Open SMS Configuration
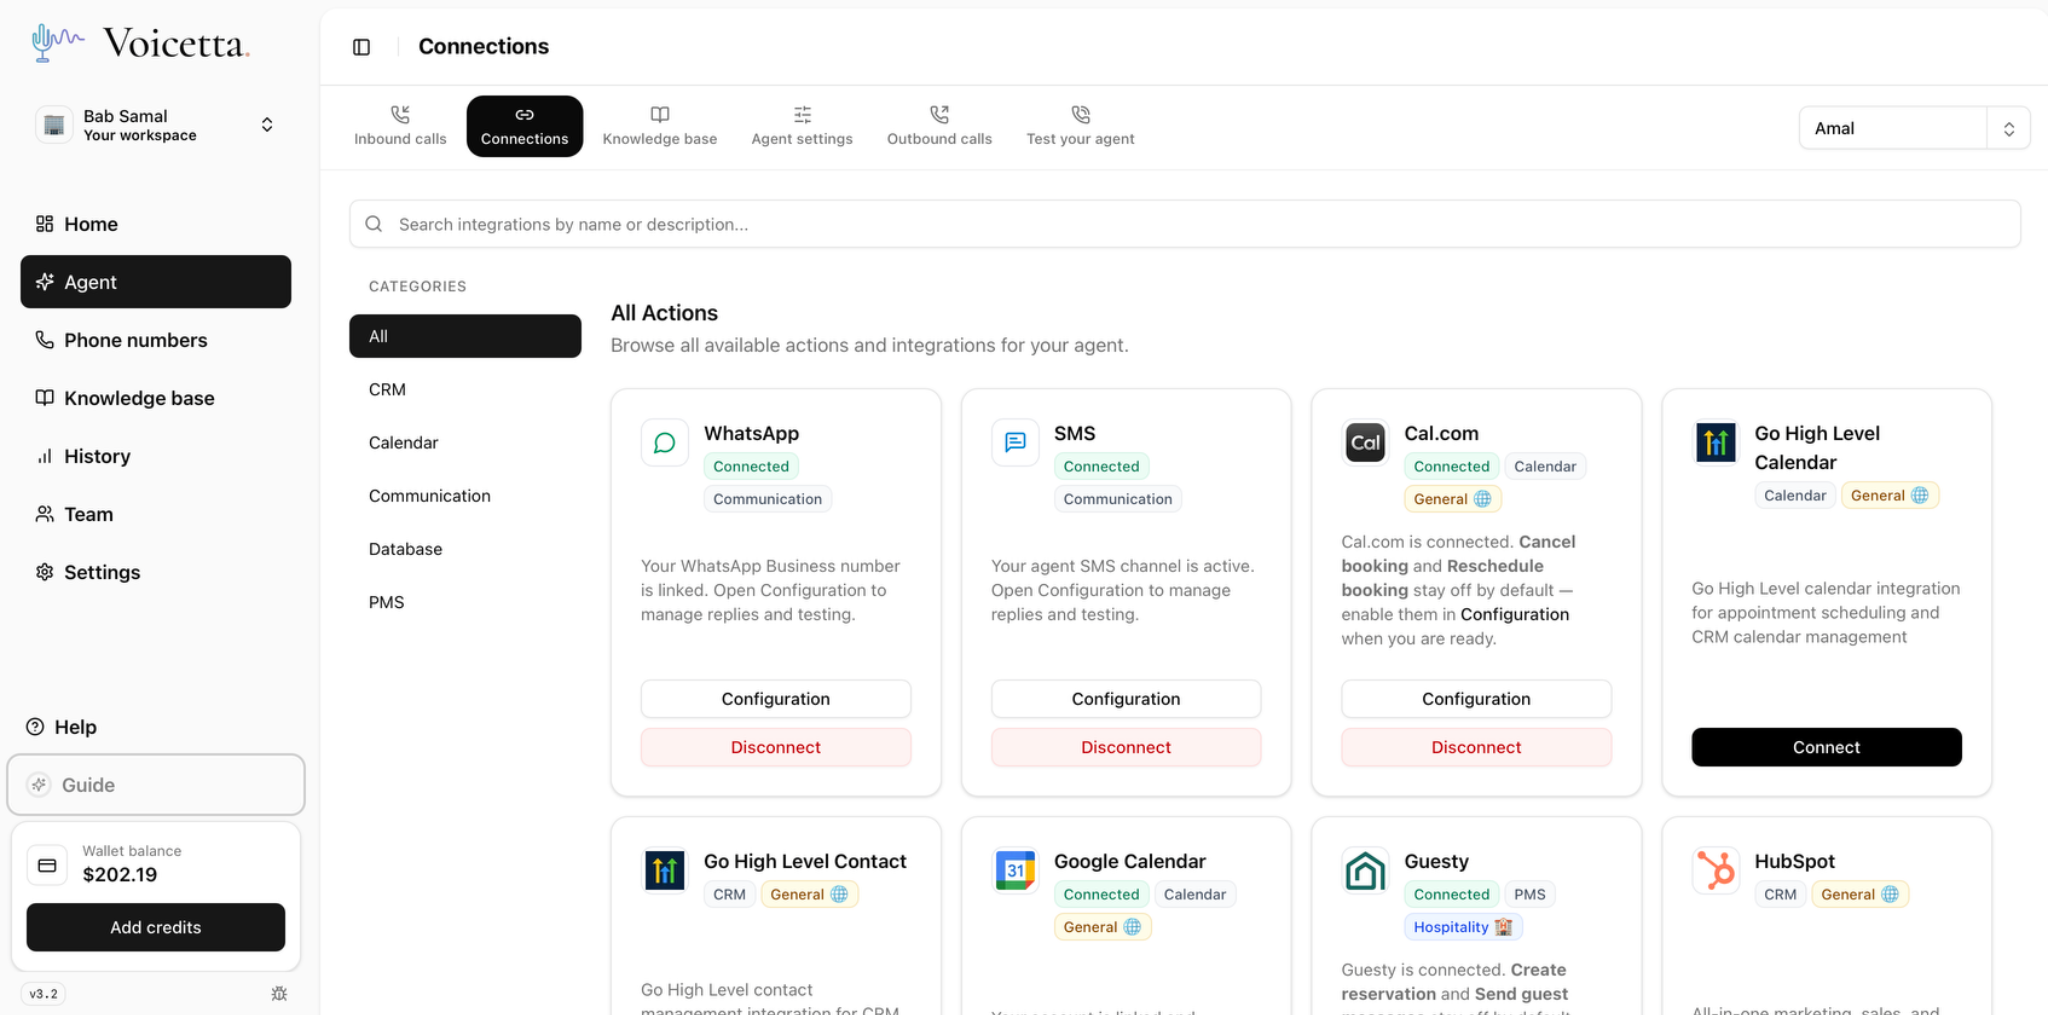 1126,699
